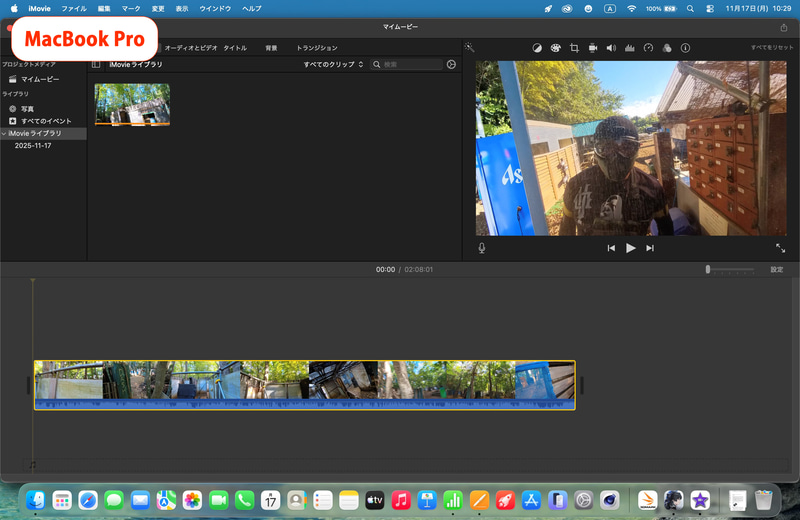Collapse the iMovie ライブラリ sidebar item
This screenshot has width=800, height=520.
[4, 133]
